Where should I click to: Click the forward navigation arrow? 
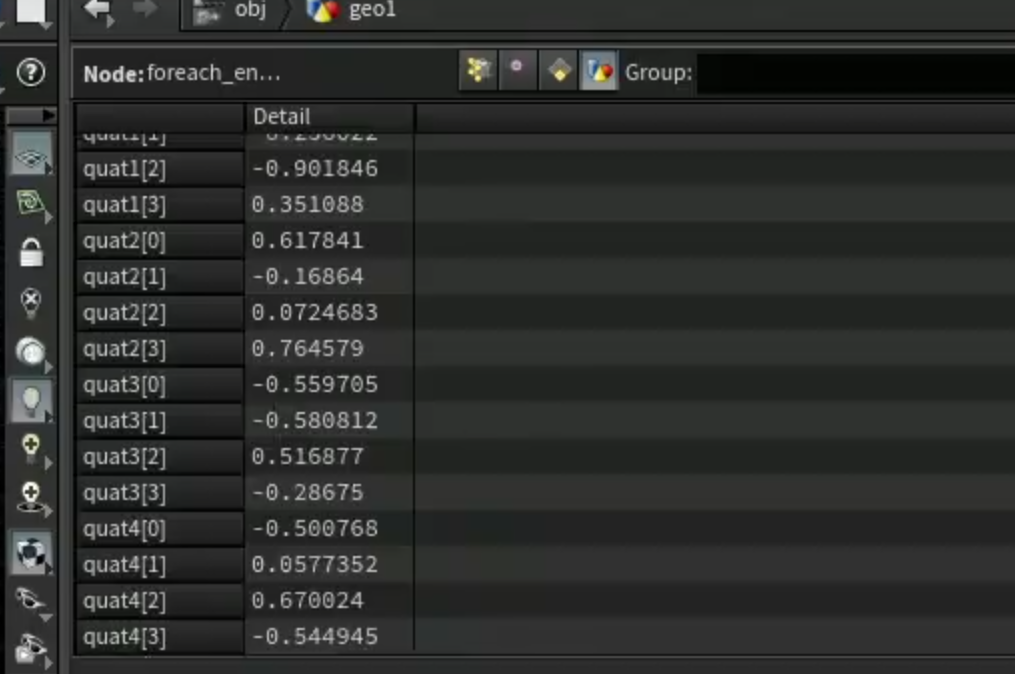tap(144, 9)
